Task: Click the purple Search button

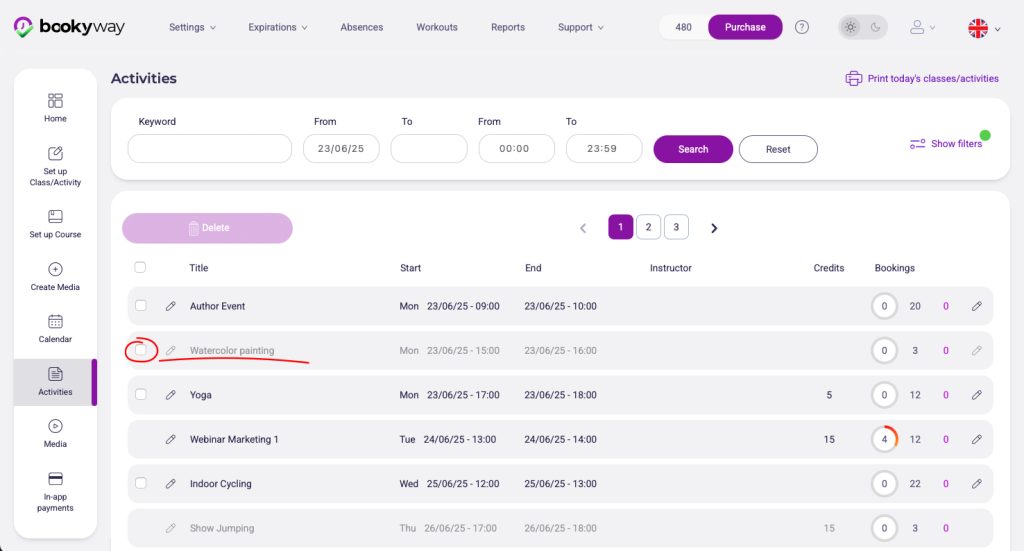Action: click(693, 149)
